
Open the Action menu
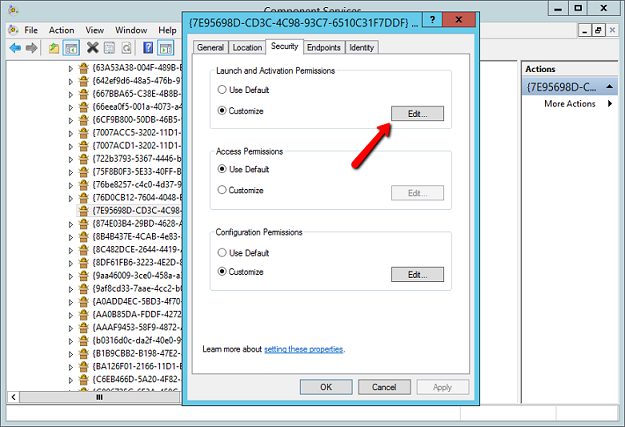tap(61, 30)
